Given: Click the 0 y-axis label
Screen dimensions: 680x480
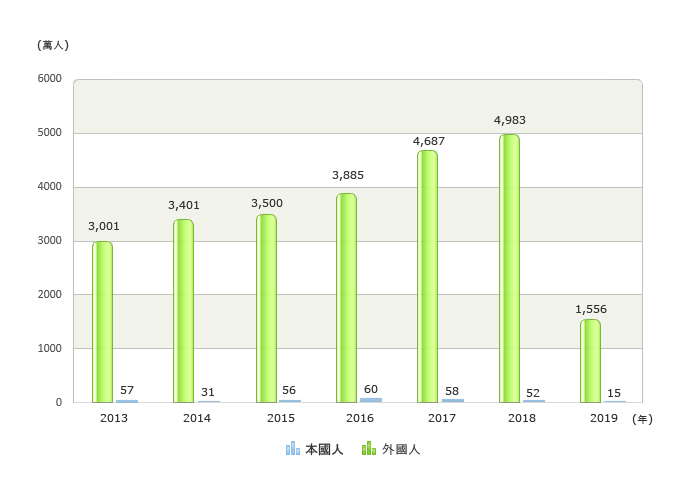Looking at the screenshot, I should tap(59, 402).
